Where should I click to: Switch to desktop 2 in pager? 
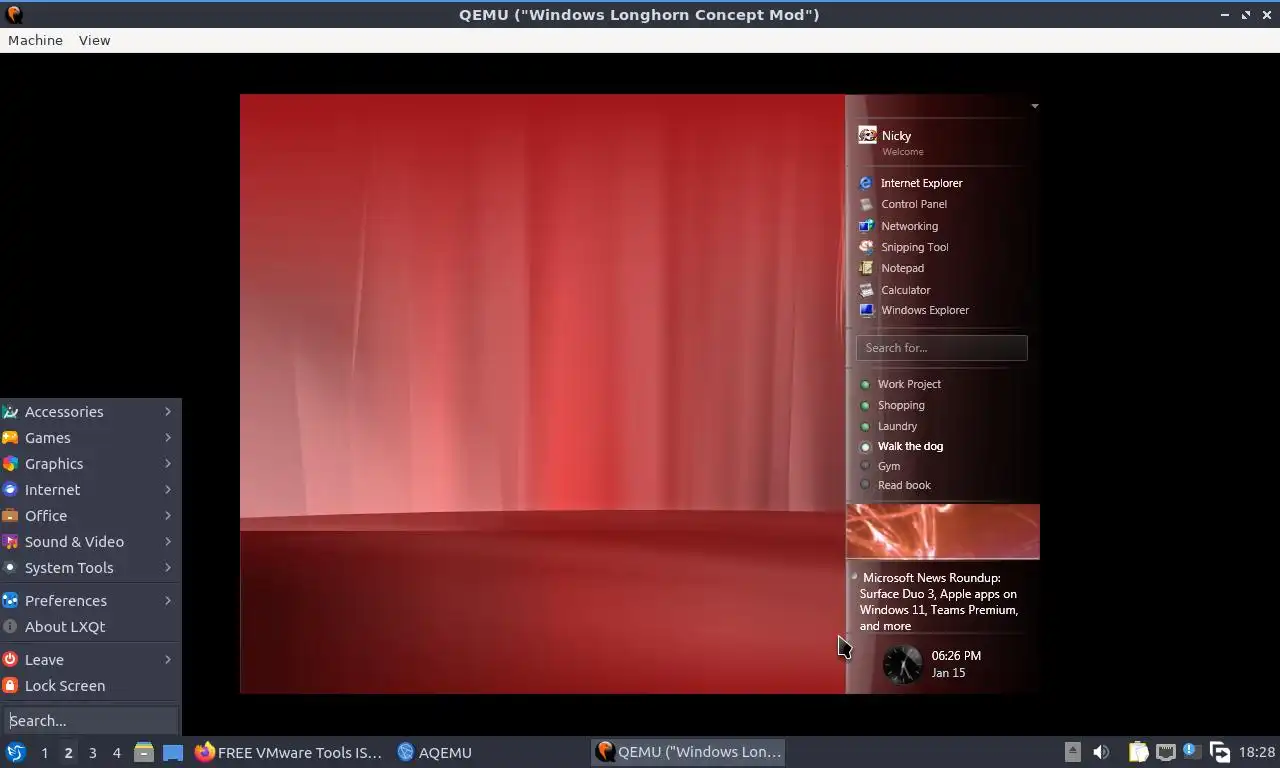(68, 753)
